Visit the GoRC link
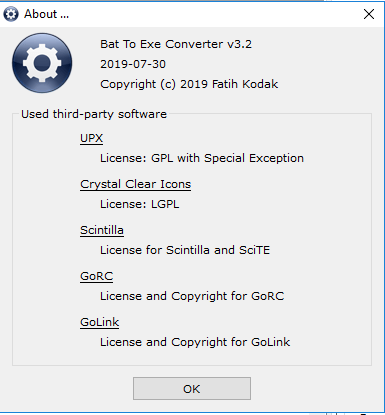Viewport: 385px width, 415px height. click(96, 276)
